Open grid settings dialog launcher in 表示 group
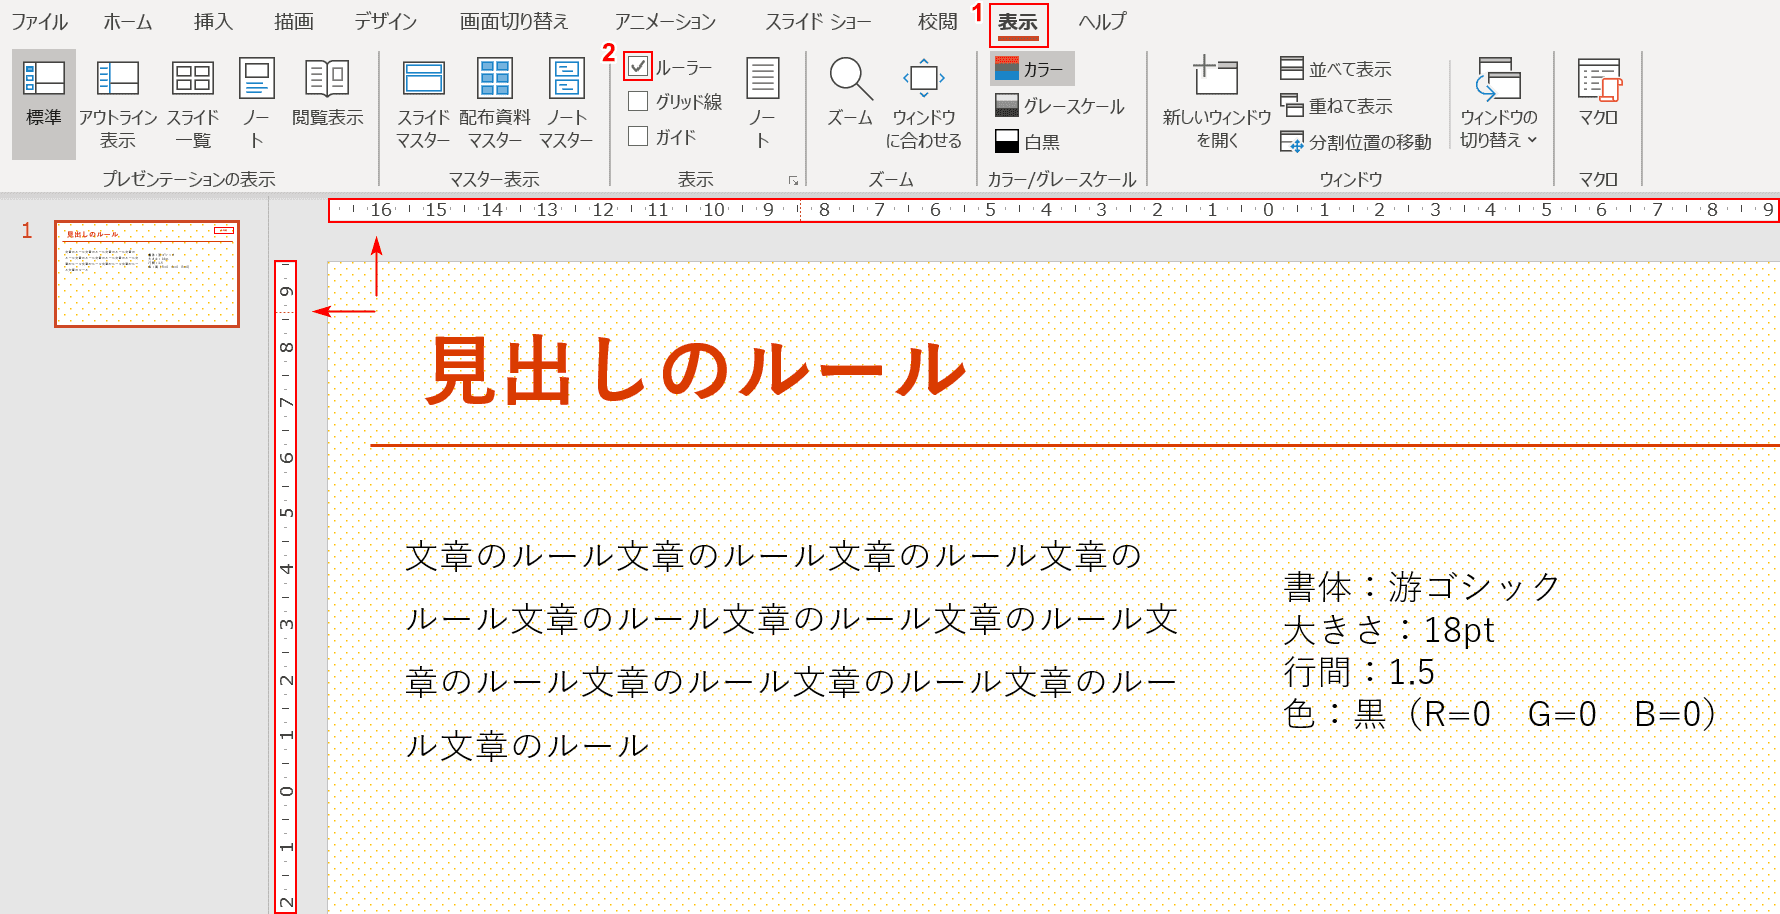The image size is (1780, 914). tap(793, 180)
